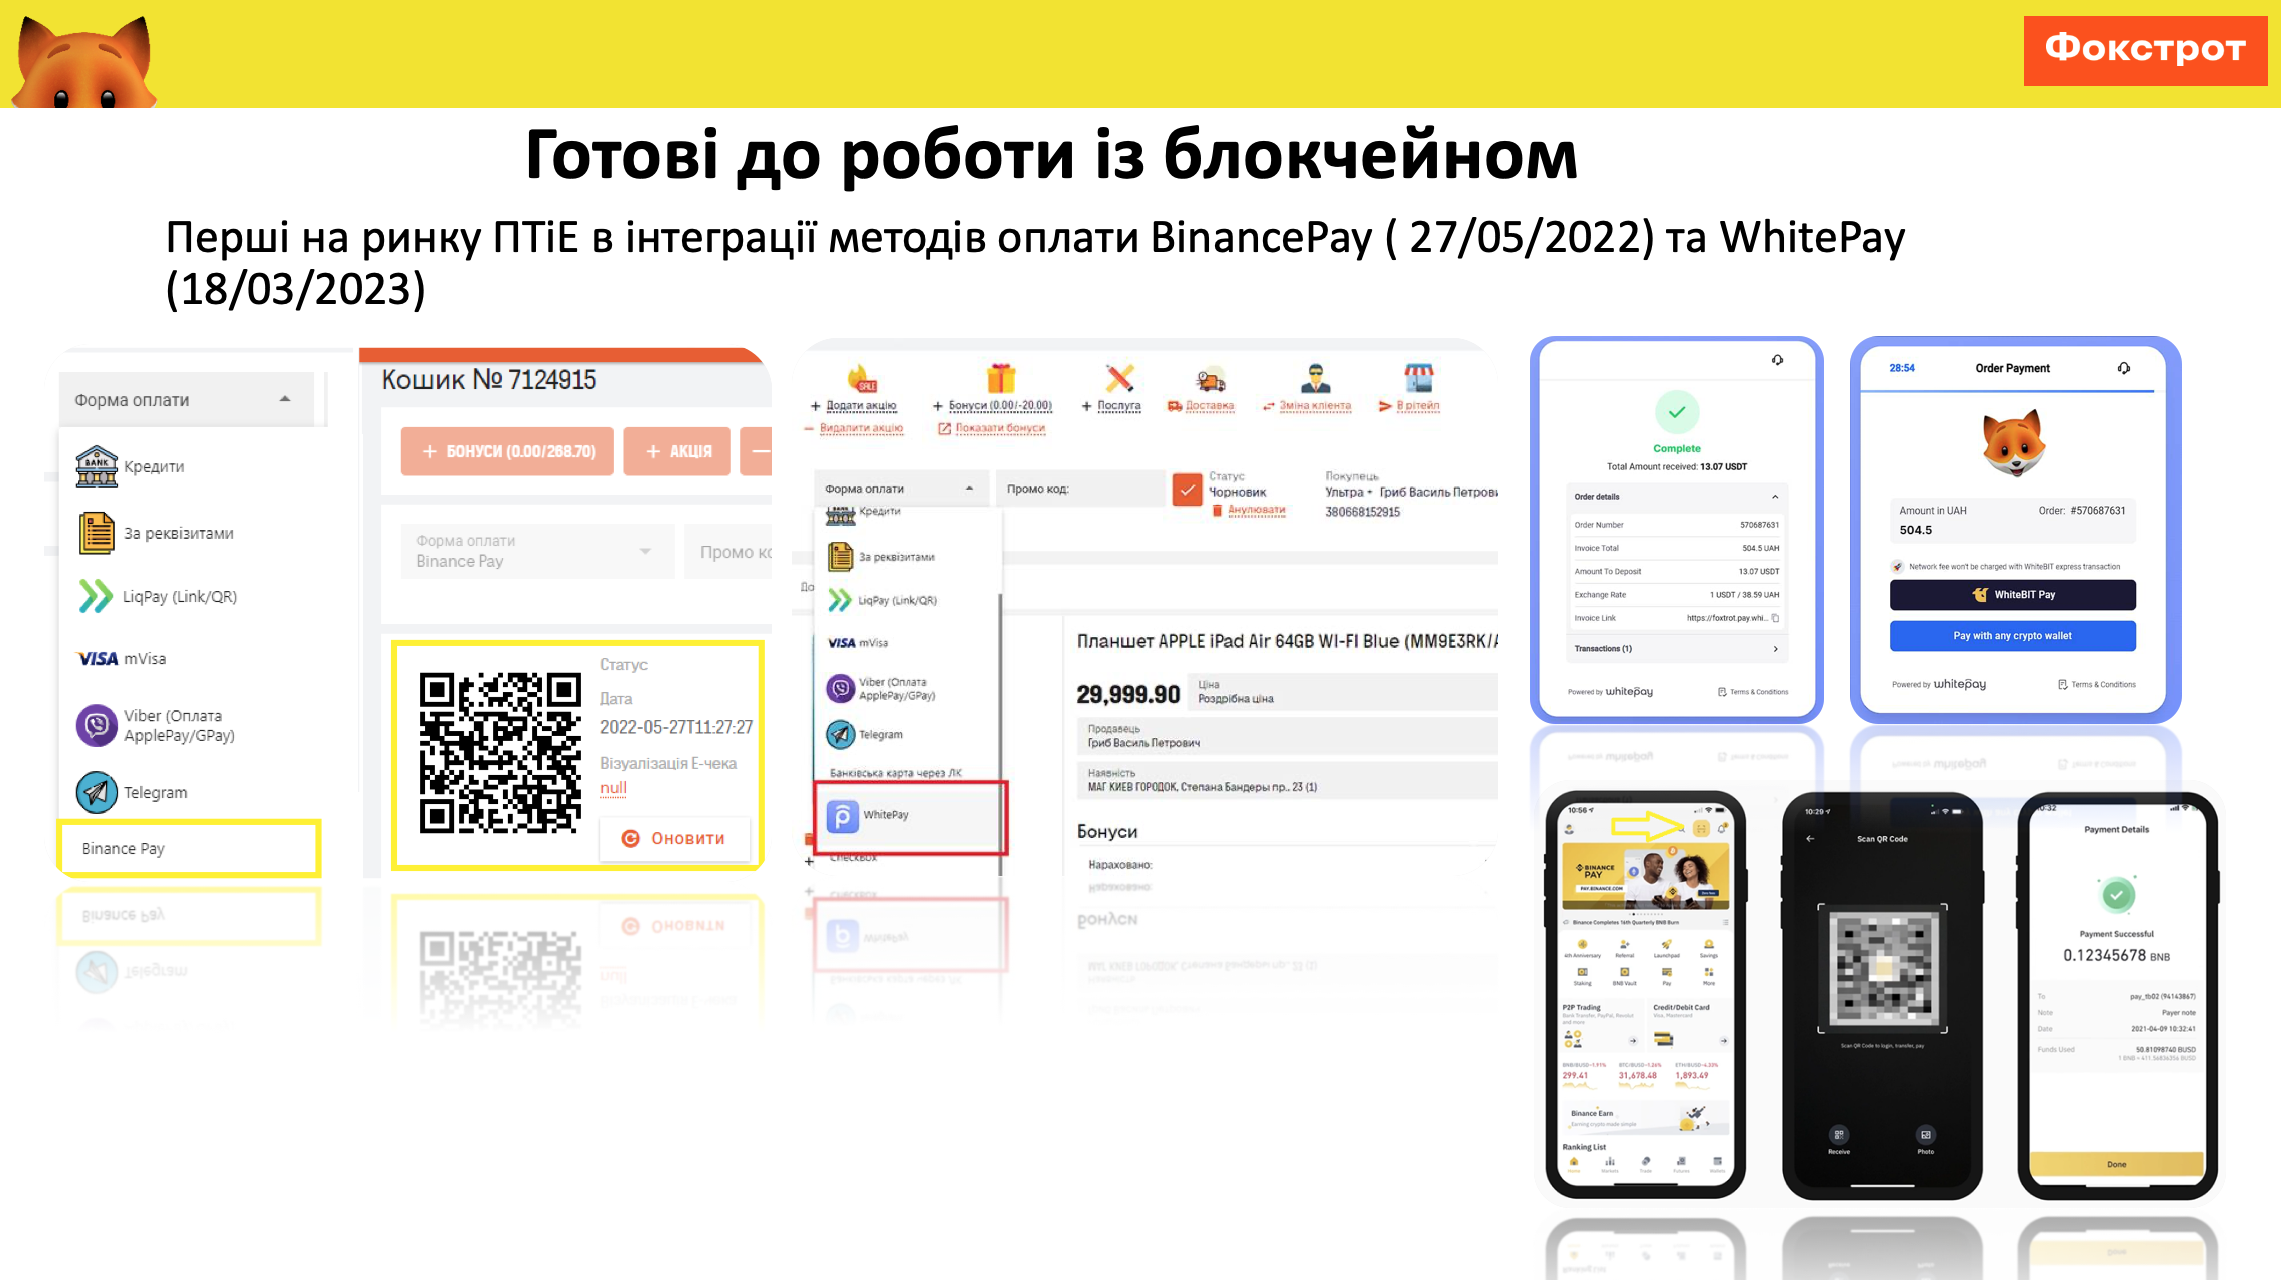Screen dimensions: 2281x1280
Task: Click the В рітейл store icon
Action: pyautogui.click(x=1418, y=379)
